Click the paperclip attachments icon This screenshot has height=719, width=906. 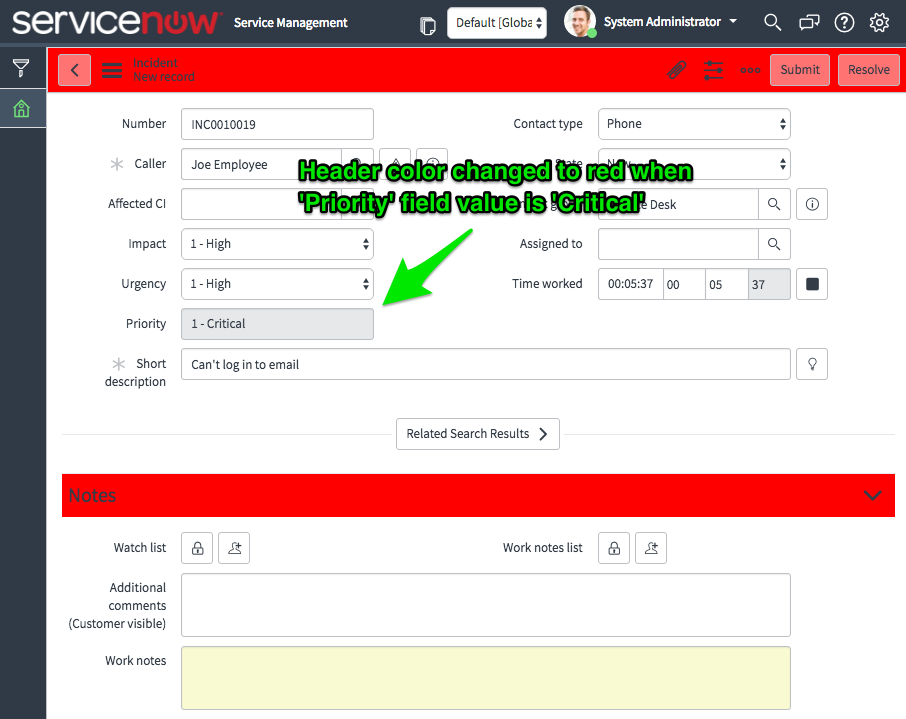(677, 70)
